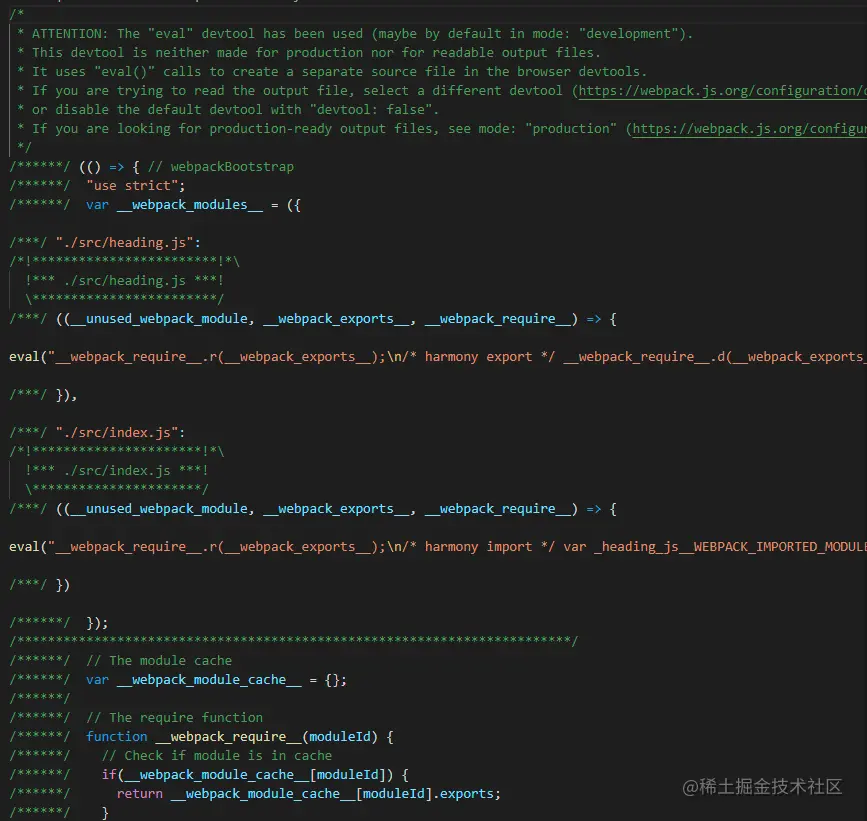Click the eval line containing "harmony import"
The height and width of the screenshot is (821, 867).
438,547
